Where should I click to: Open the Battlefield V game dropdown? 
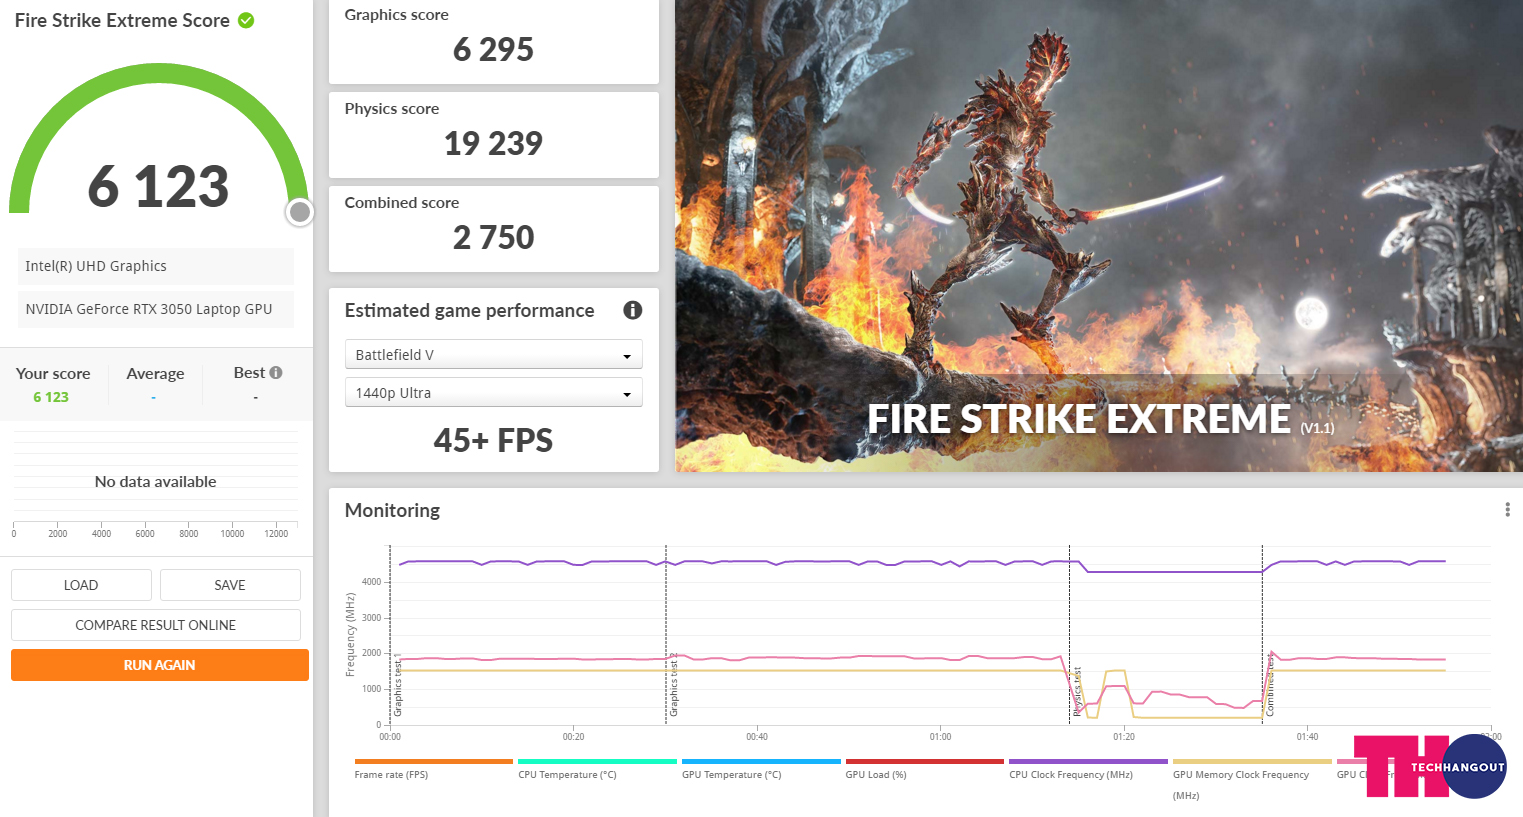(x=493, y=355)
